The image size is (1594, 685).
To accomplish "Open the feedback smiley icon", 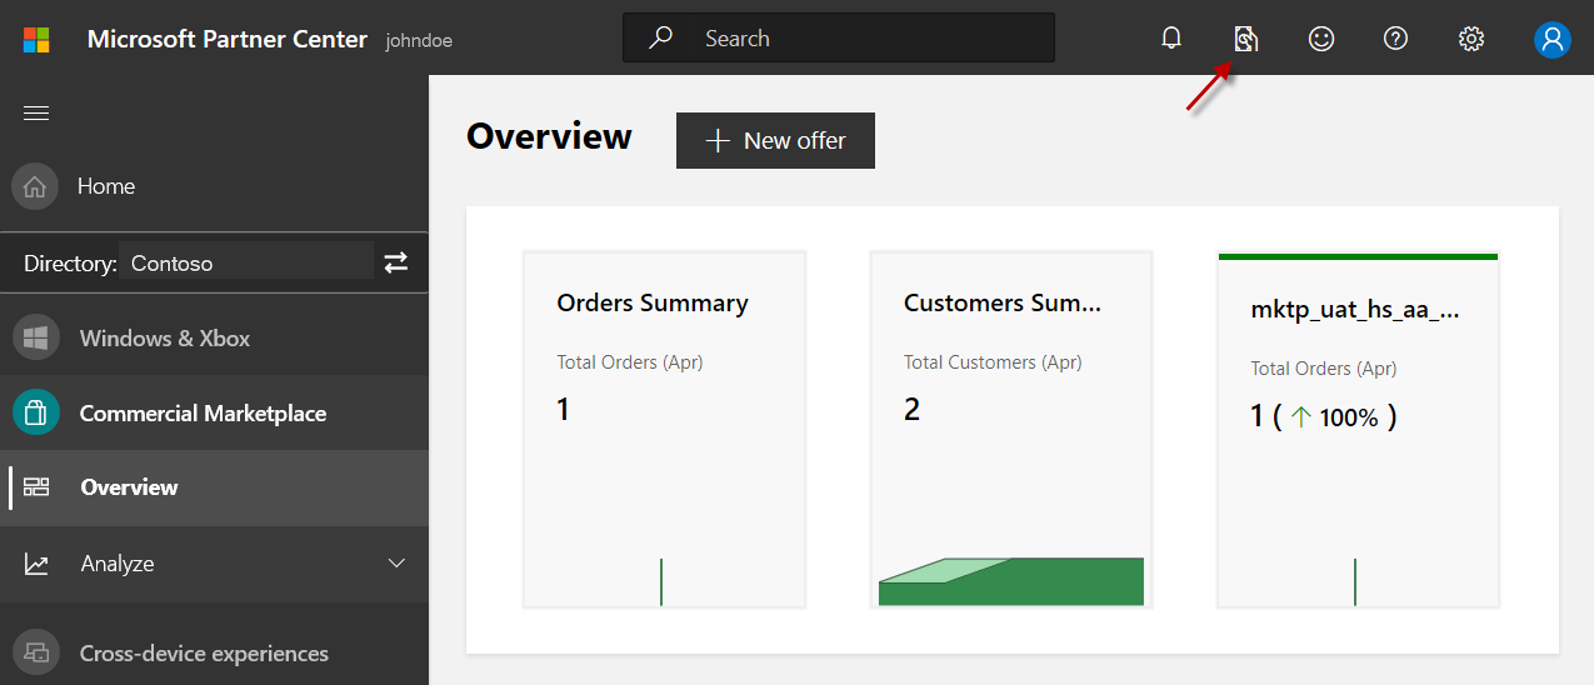I will click(x=1321, y=39).
